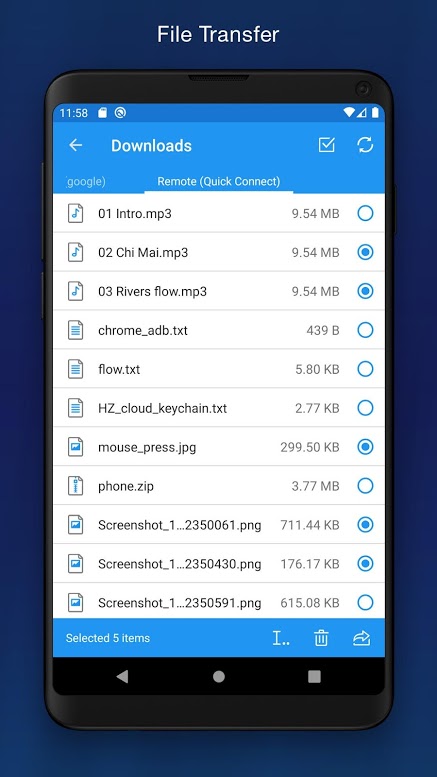
Task: Tap the 5.80 KB file size
Action: tap(317, 369)
